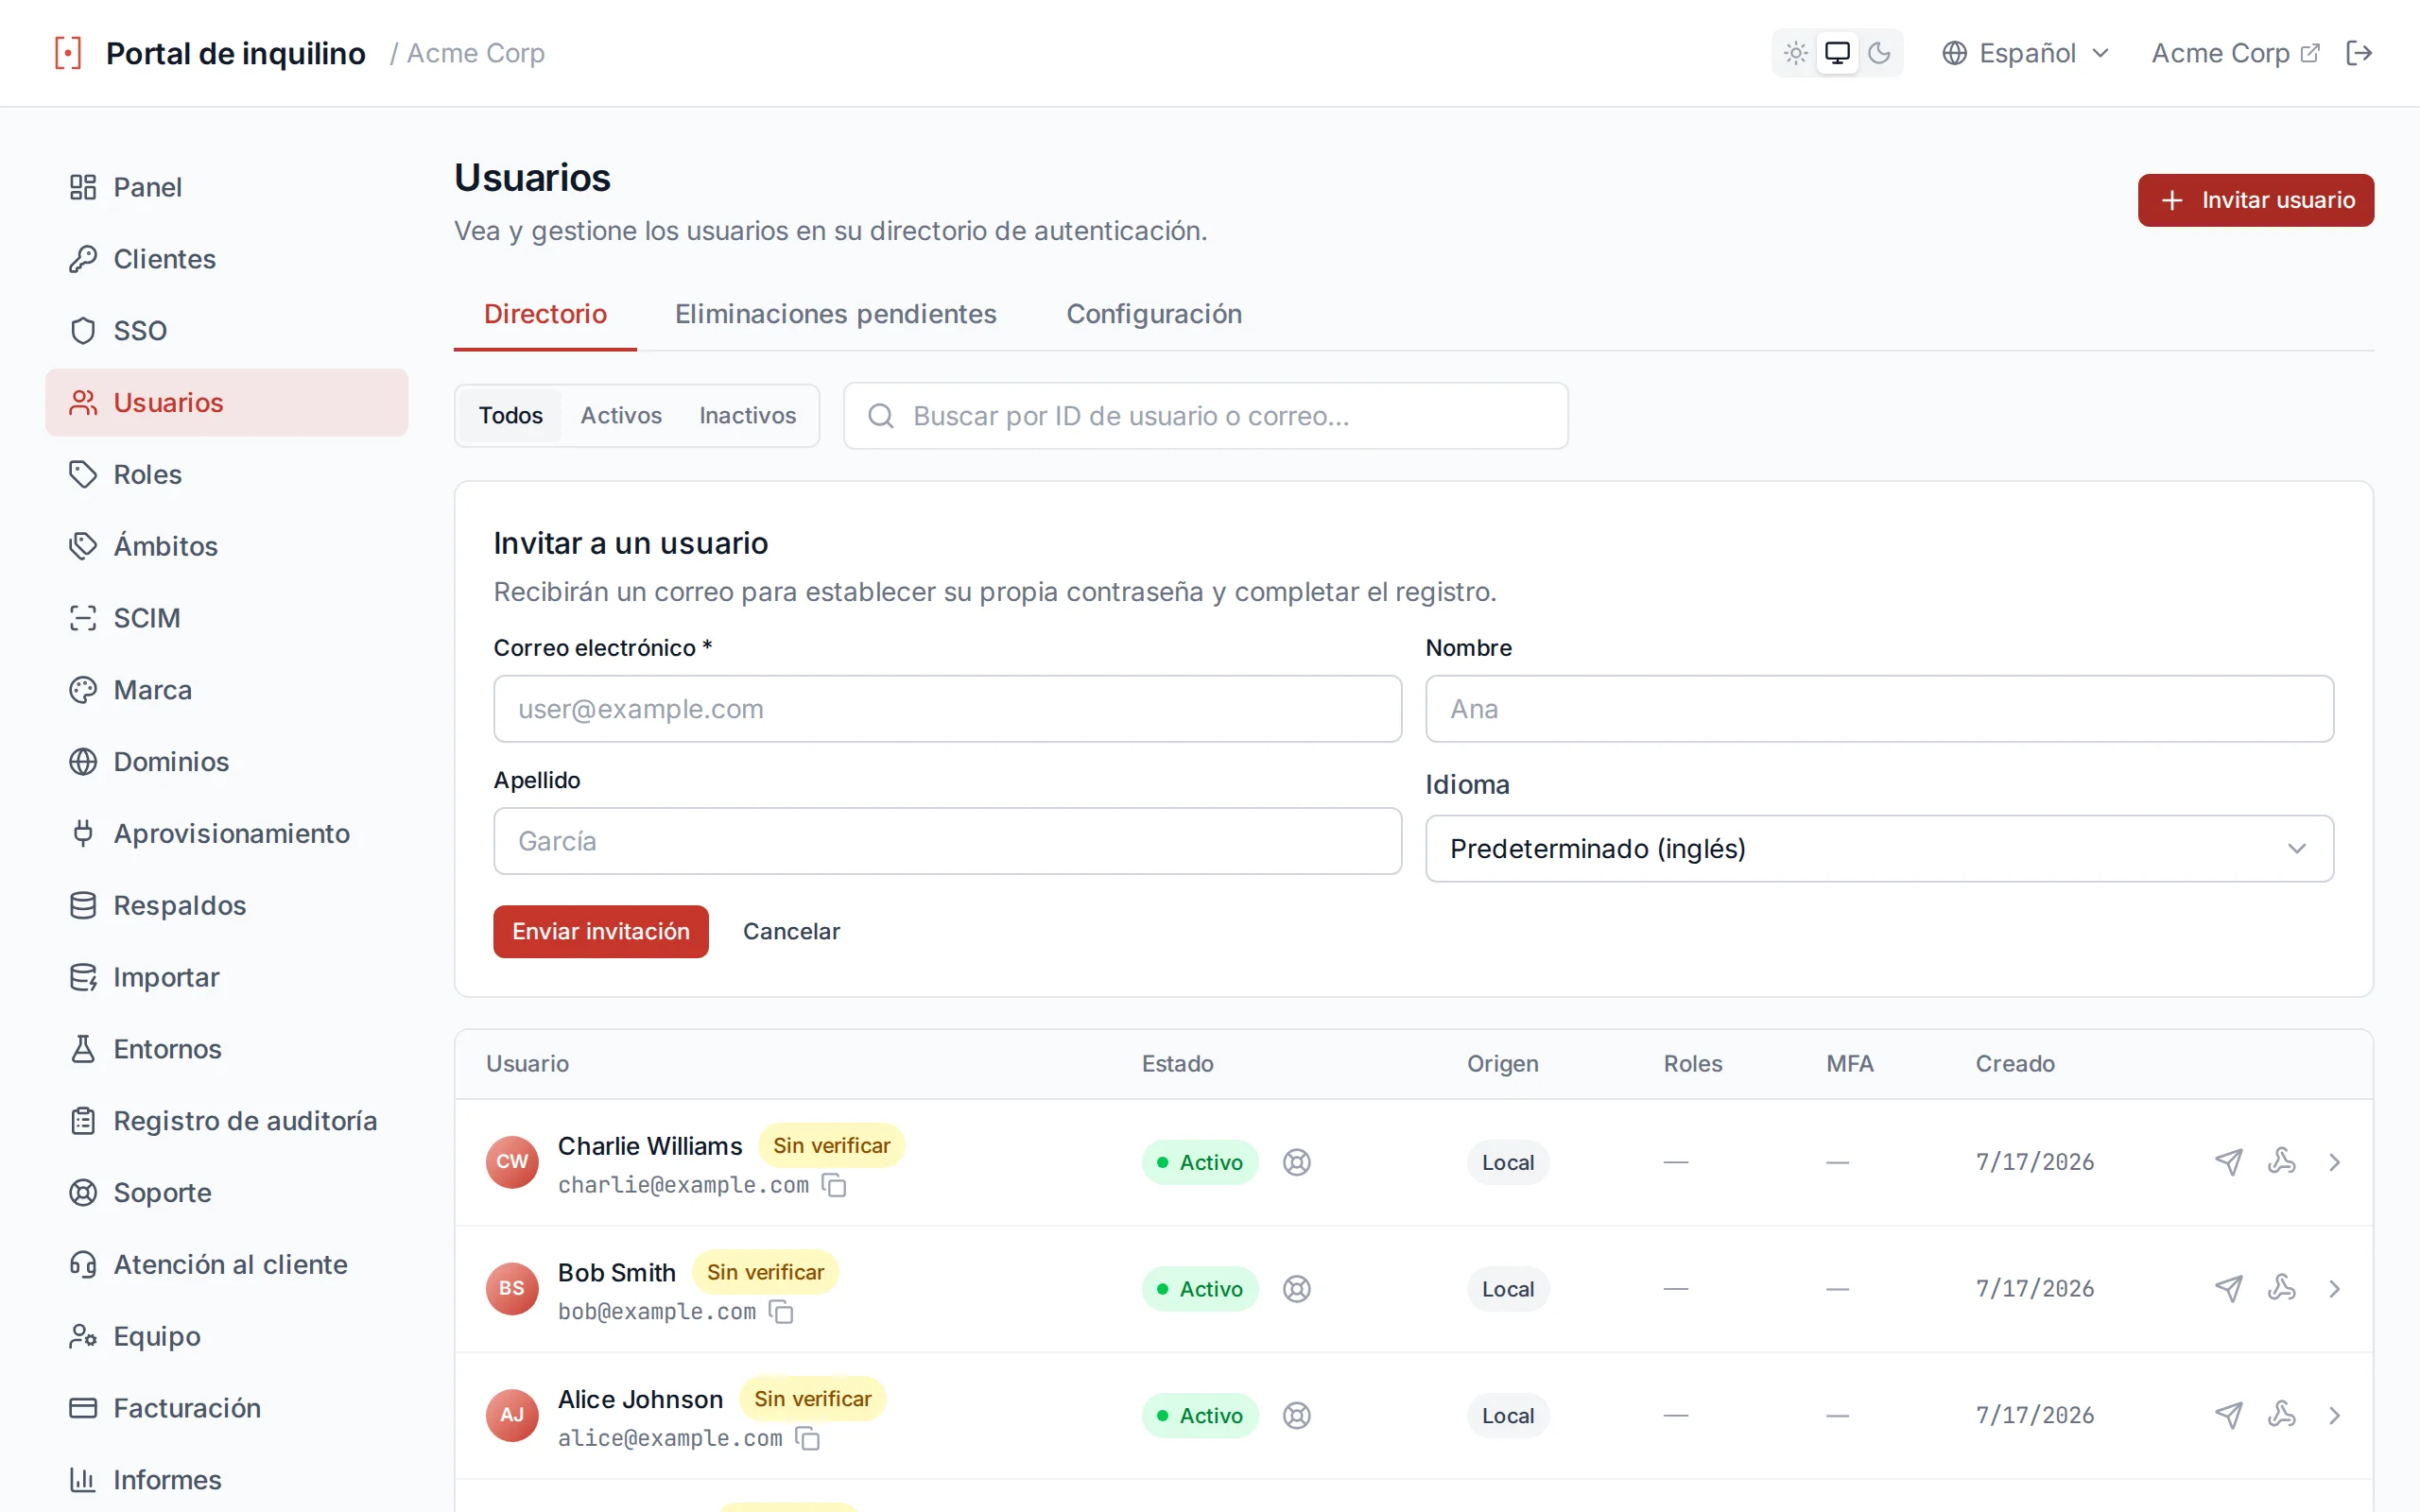
Task: Click the portal logo icon
Action: tap(68, 53)
